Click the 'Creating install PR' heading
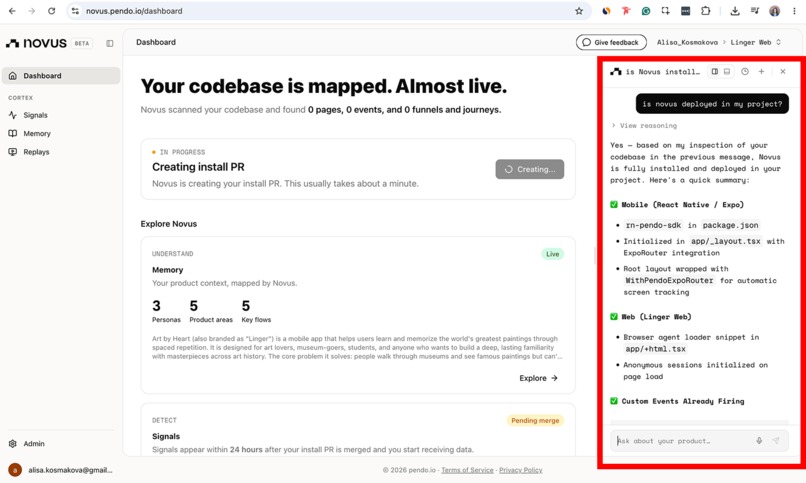This screenshot has height=483, width=806. [x=198, y=167]
